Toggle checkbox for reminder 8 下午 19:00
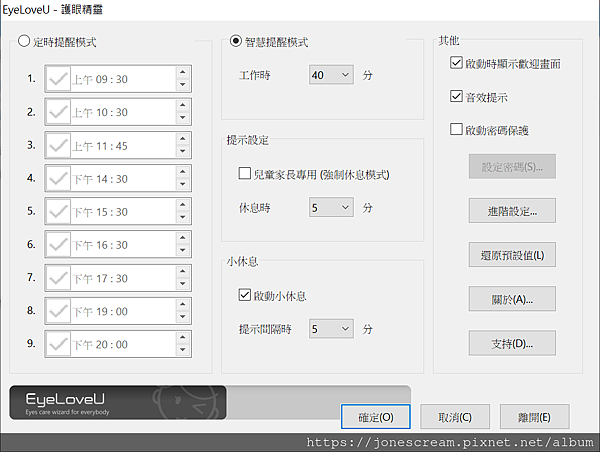This screenshot has height=452, width=600. pos(58,311)
